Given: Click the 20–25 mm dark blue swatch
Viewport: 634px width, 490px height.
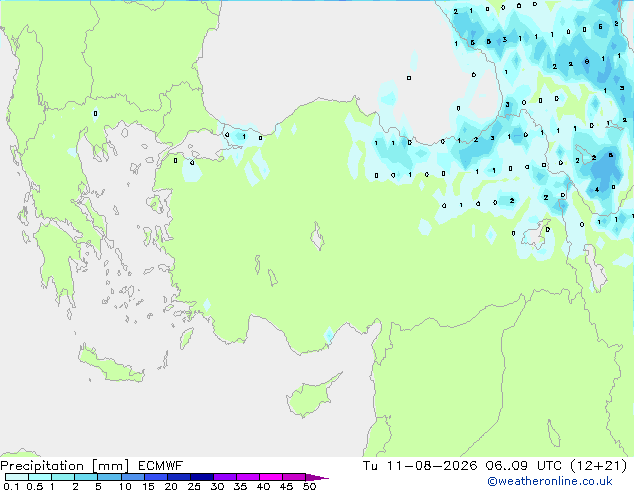Looking at the screenshot, I should (178, 477).
